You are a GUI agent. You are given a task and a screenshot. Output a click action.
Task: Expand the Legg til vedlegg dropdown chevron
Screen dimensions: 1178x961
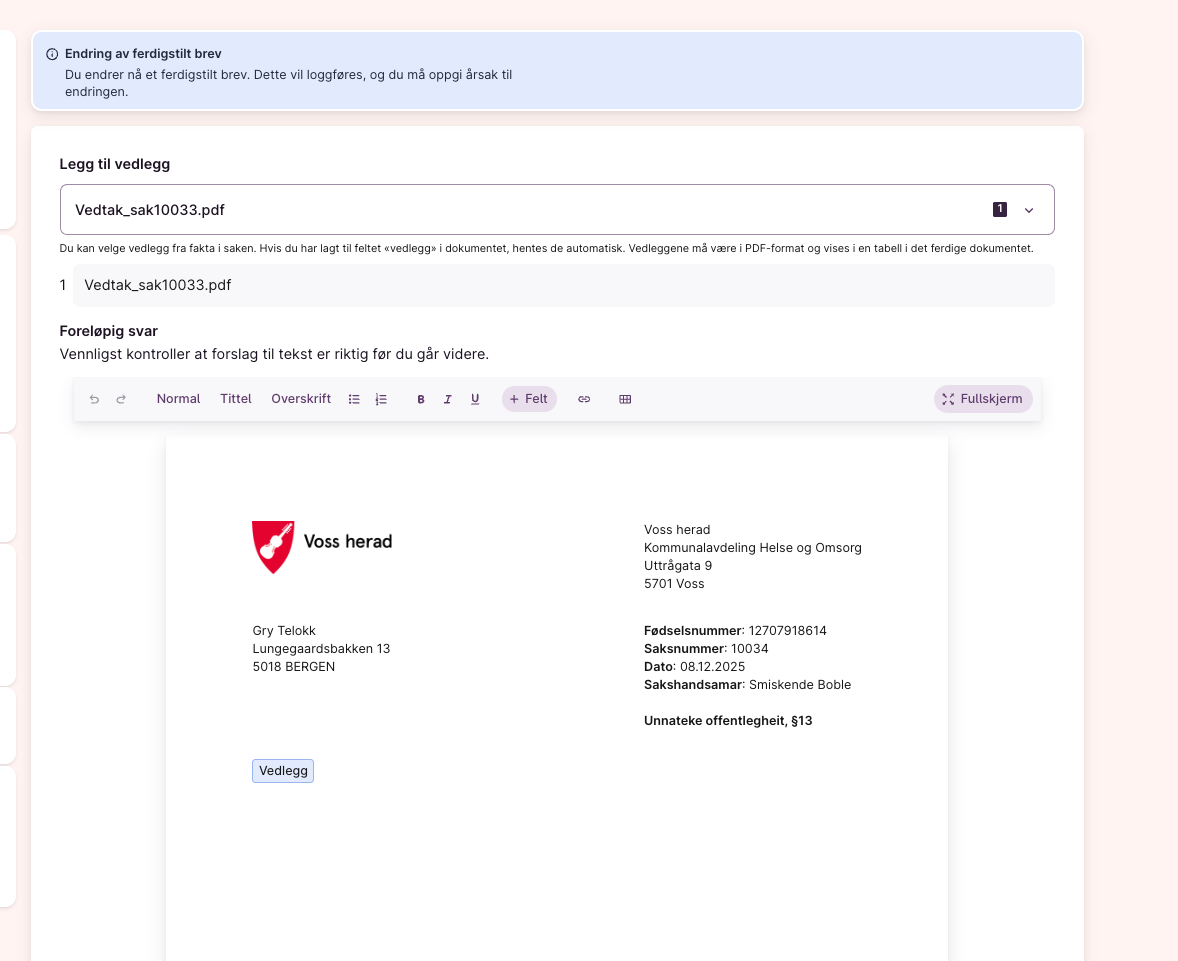click(x=1029, y=210)
